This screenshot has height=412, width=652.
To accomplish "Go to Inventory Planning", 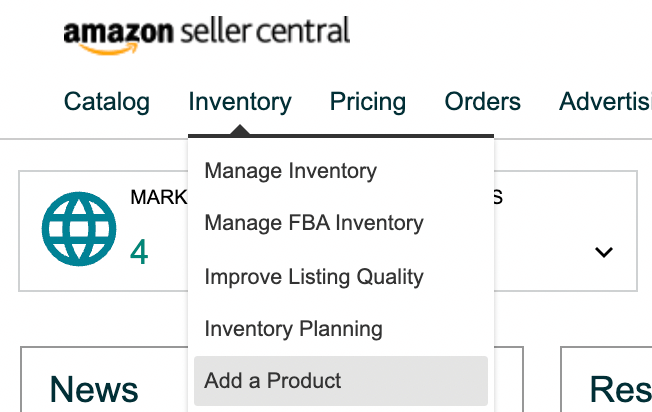I will (x=293, y=328).
